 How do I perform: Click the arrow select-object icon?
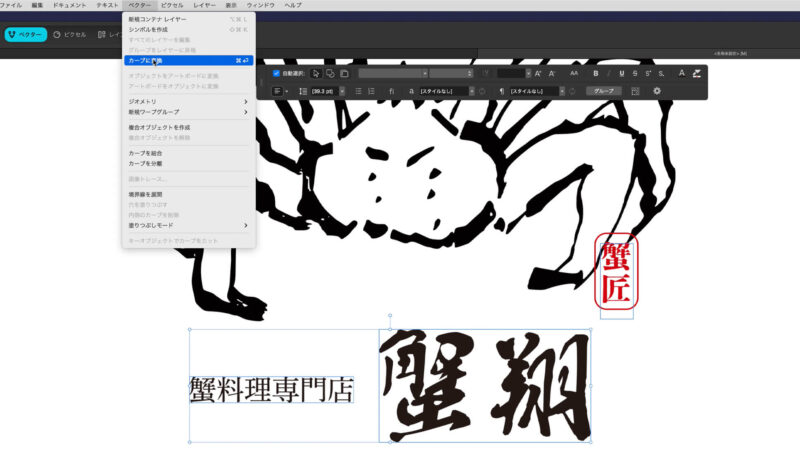(316, 73)
